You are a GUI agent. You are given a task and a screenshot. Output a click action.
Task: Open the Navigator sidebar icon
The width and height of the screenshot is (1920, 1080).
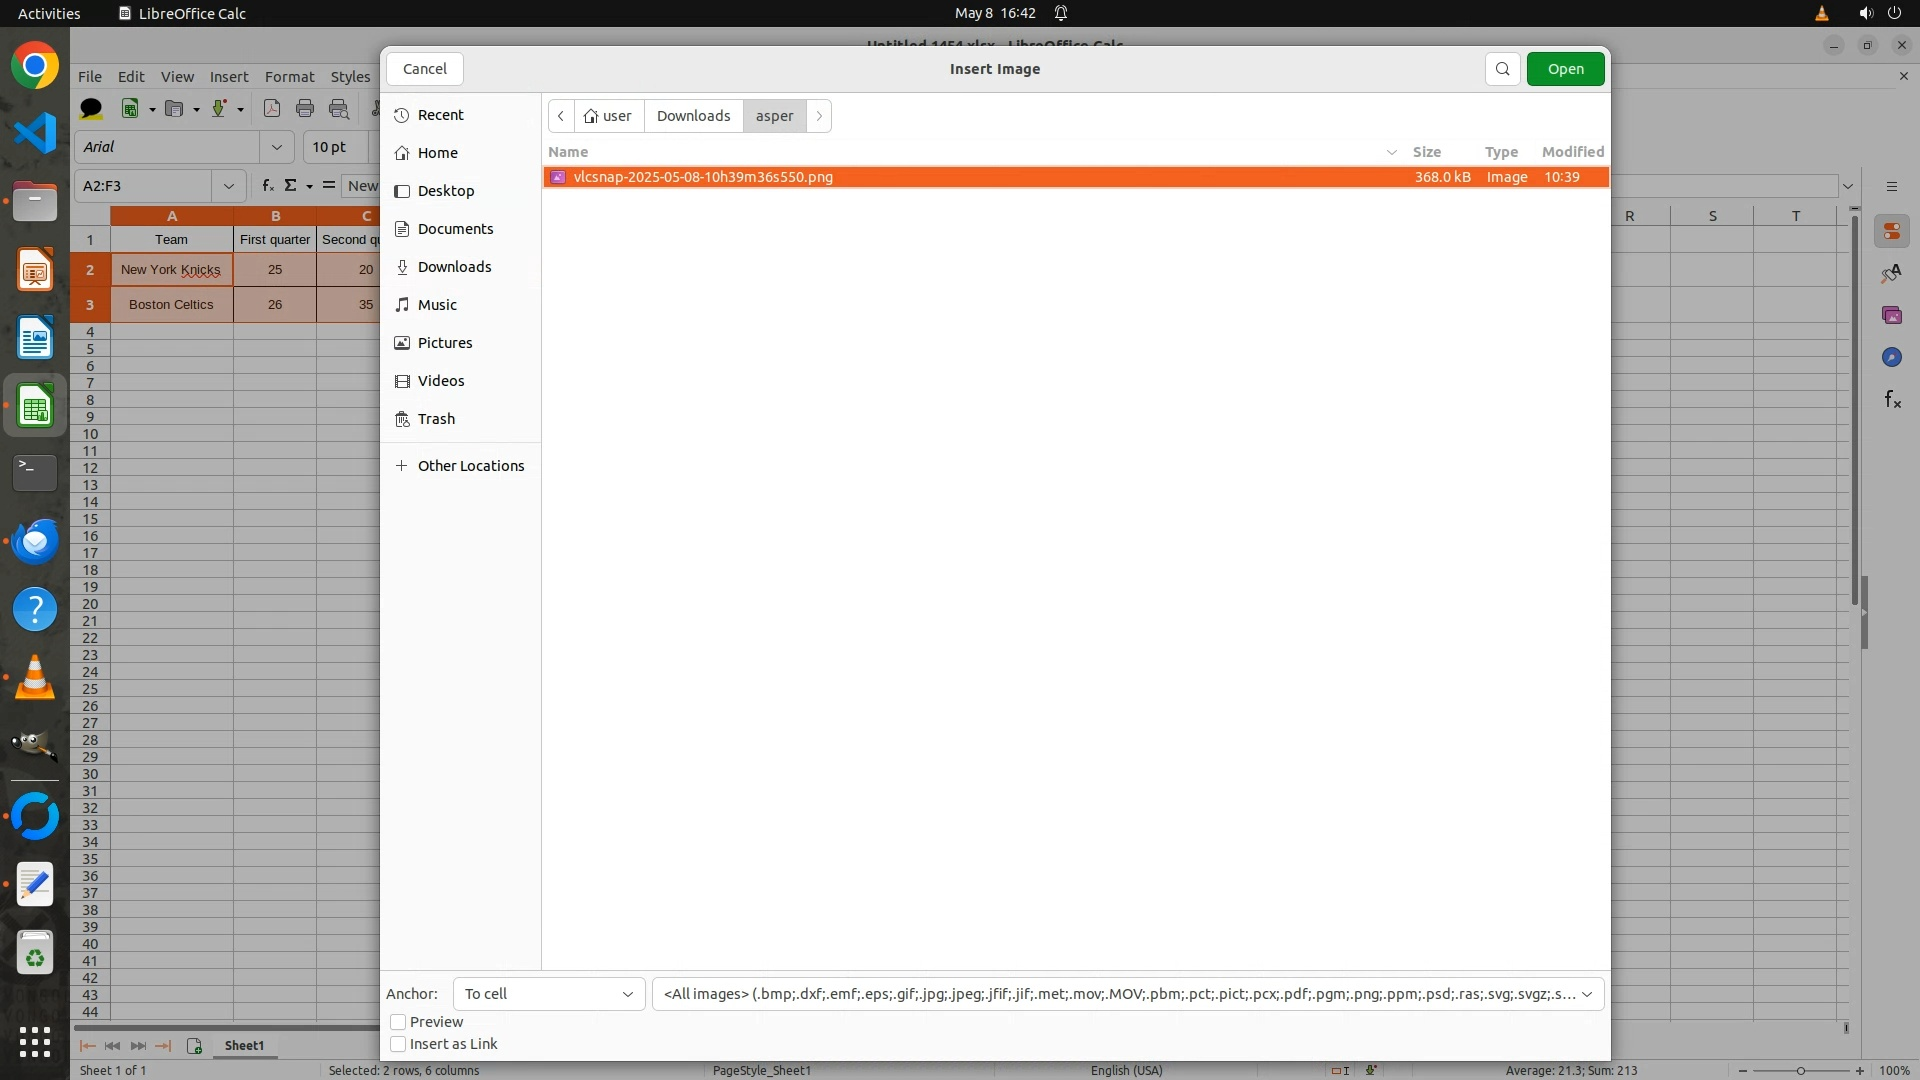click(1891, 357)
